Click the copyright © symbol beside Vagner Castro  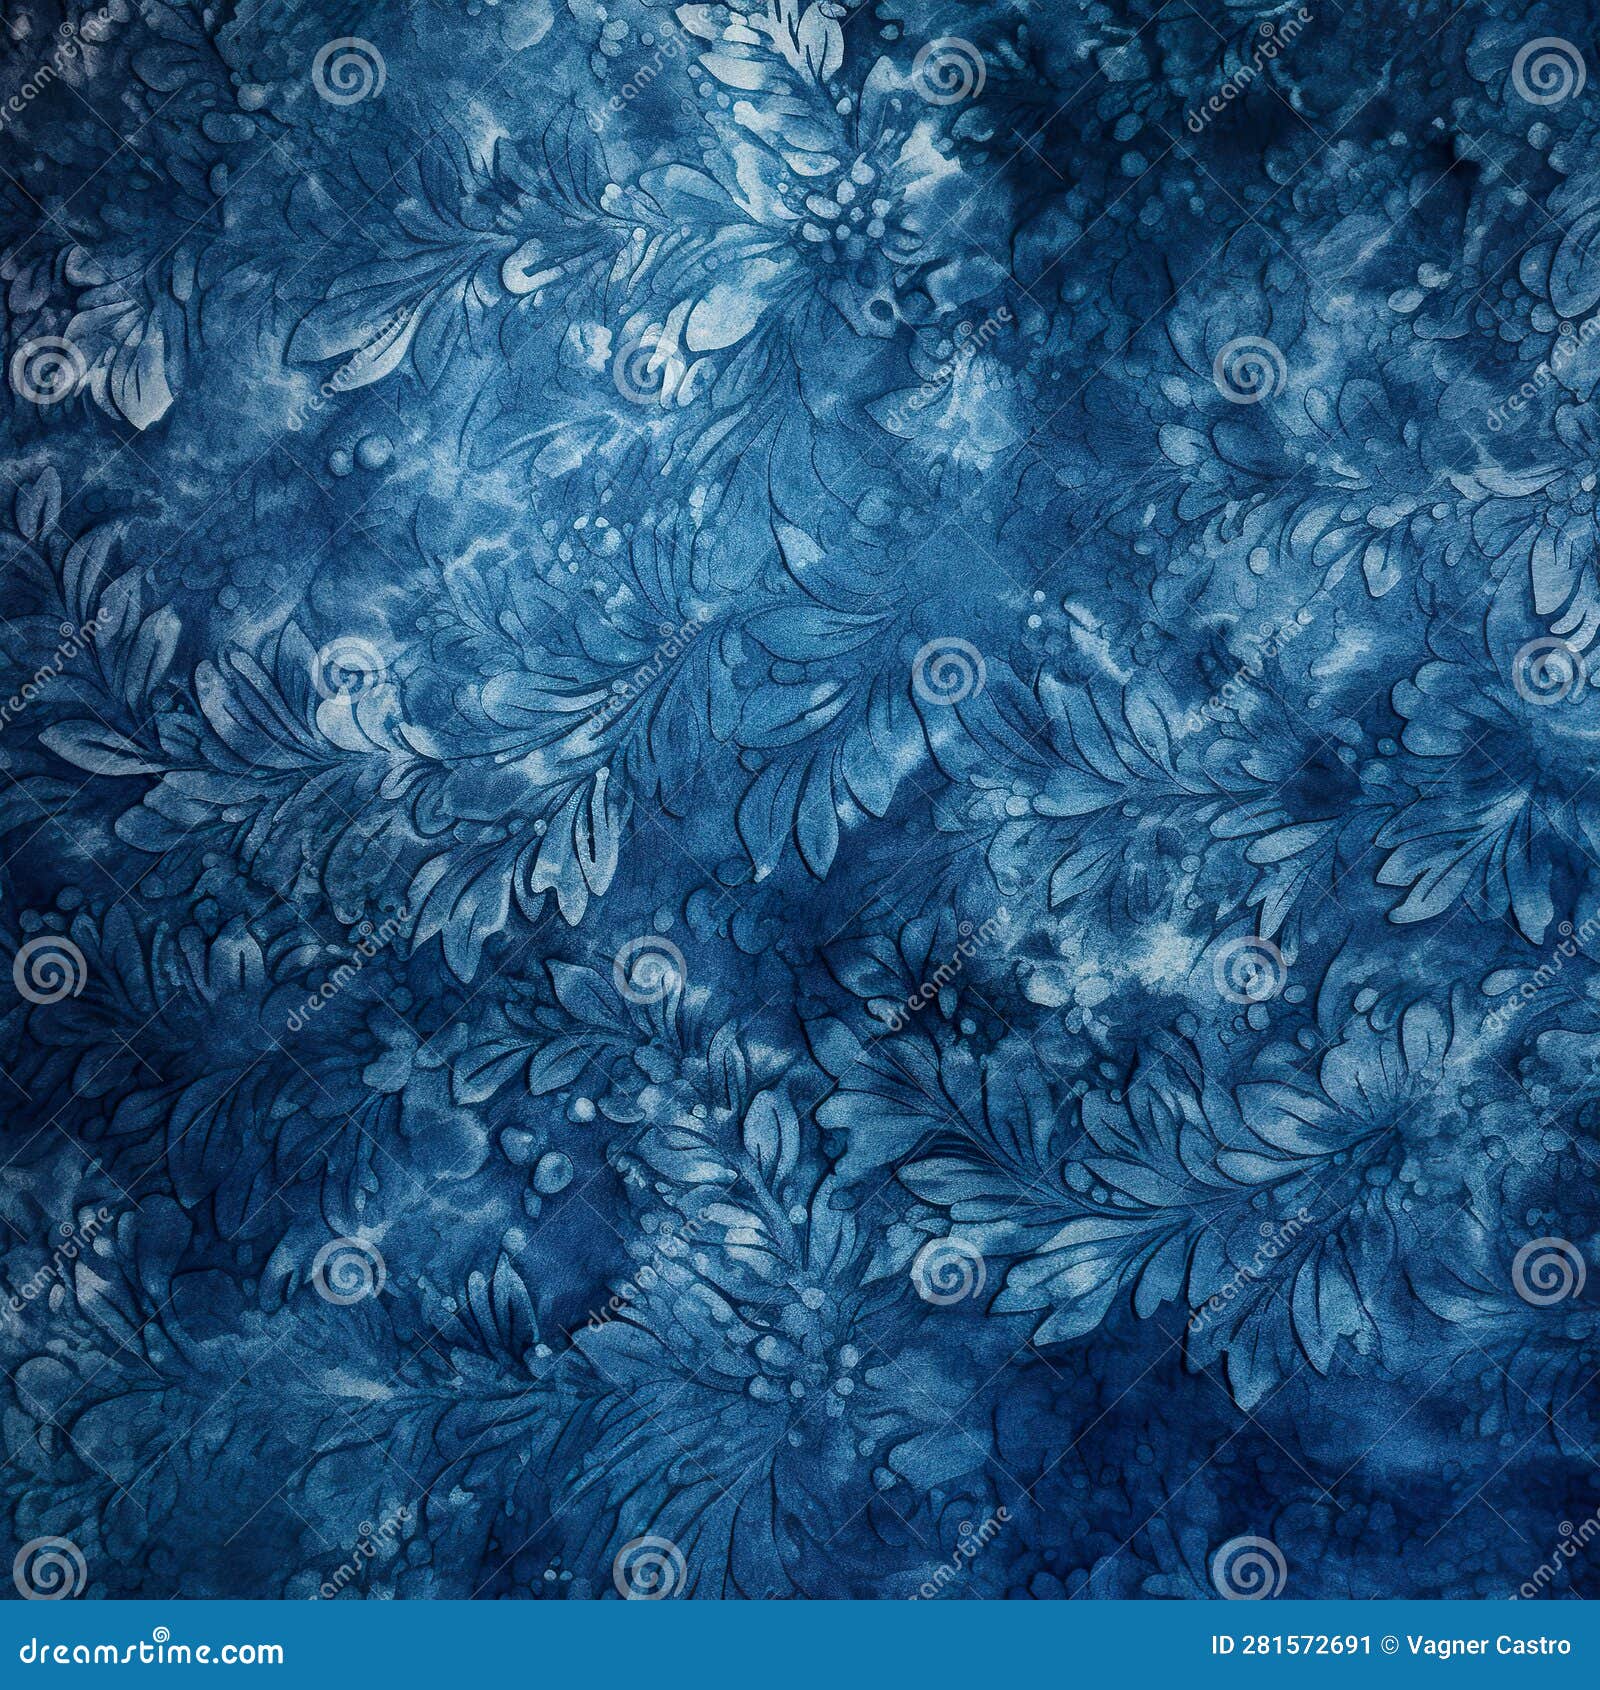click(x=1392, y=1650)
